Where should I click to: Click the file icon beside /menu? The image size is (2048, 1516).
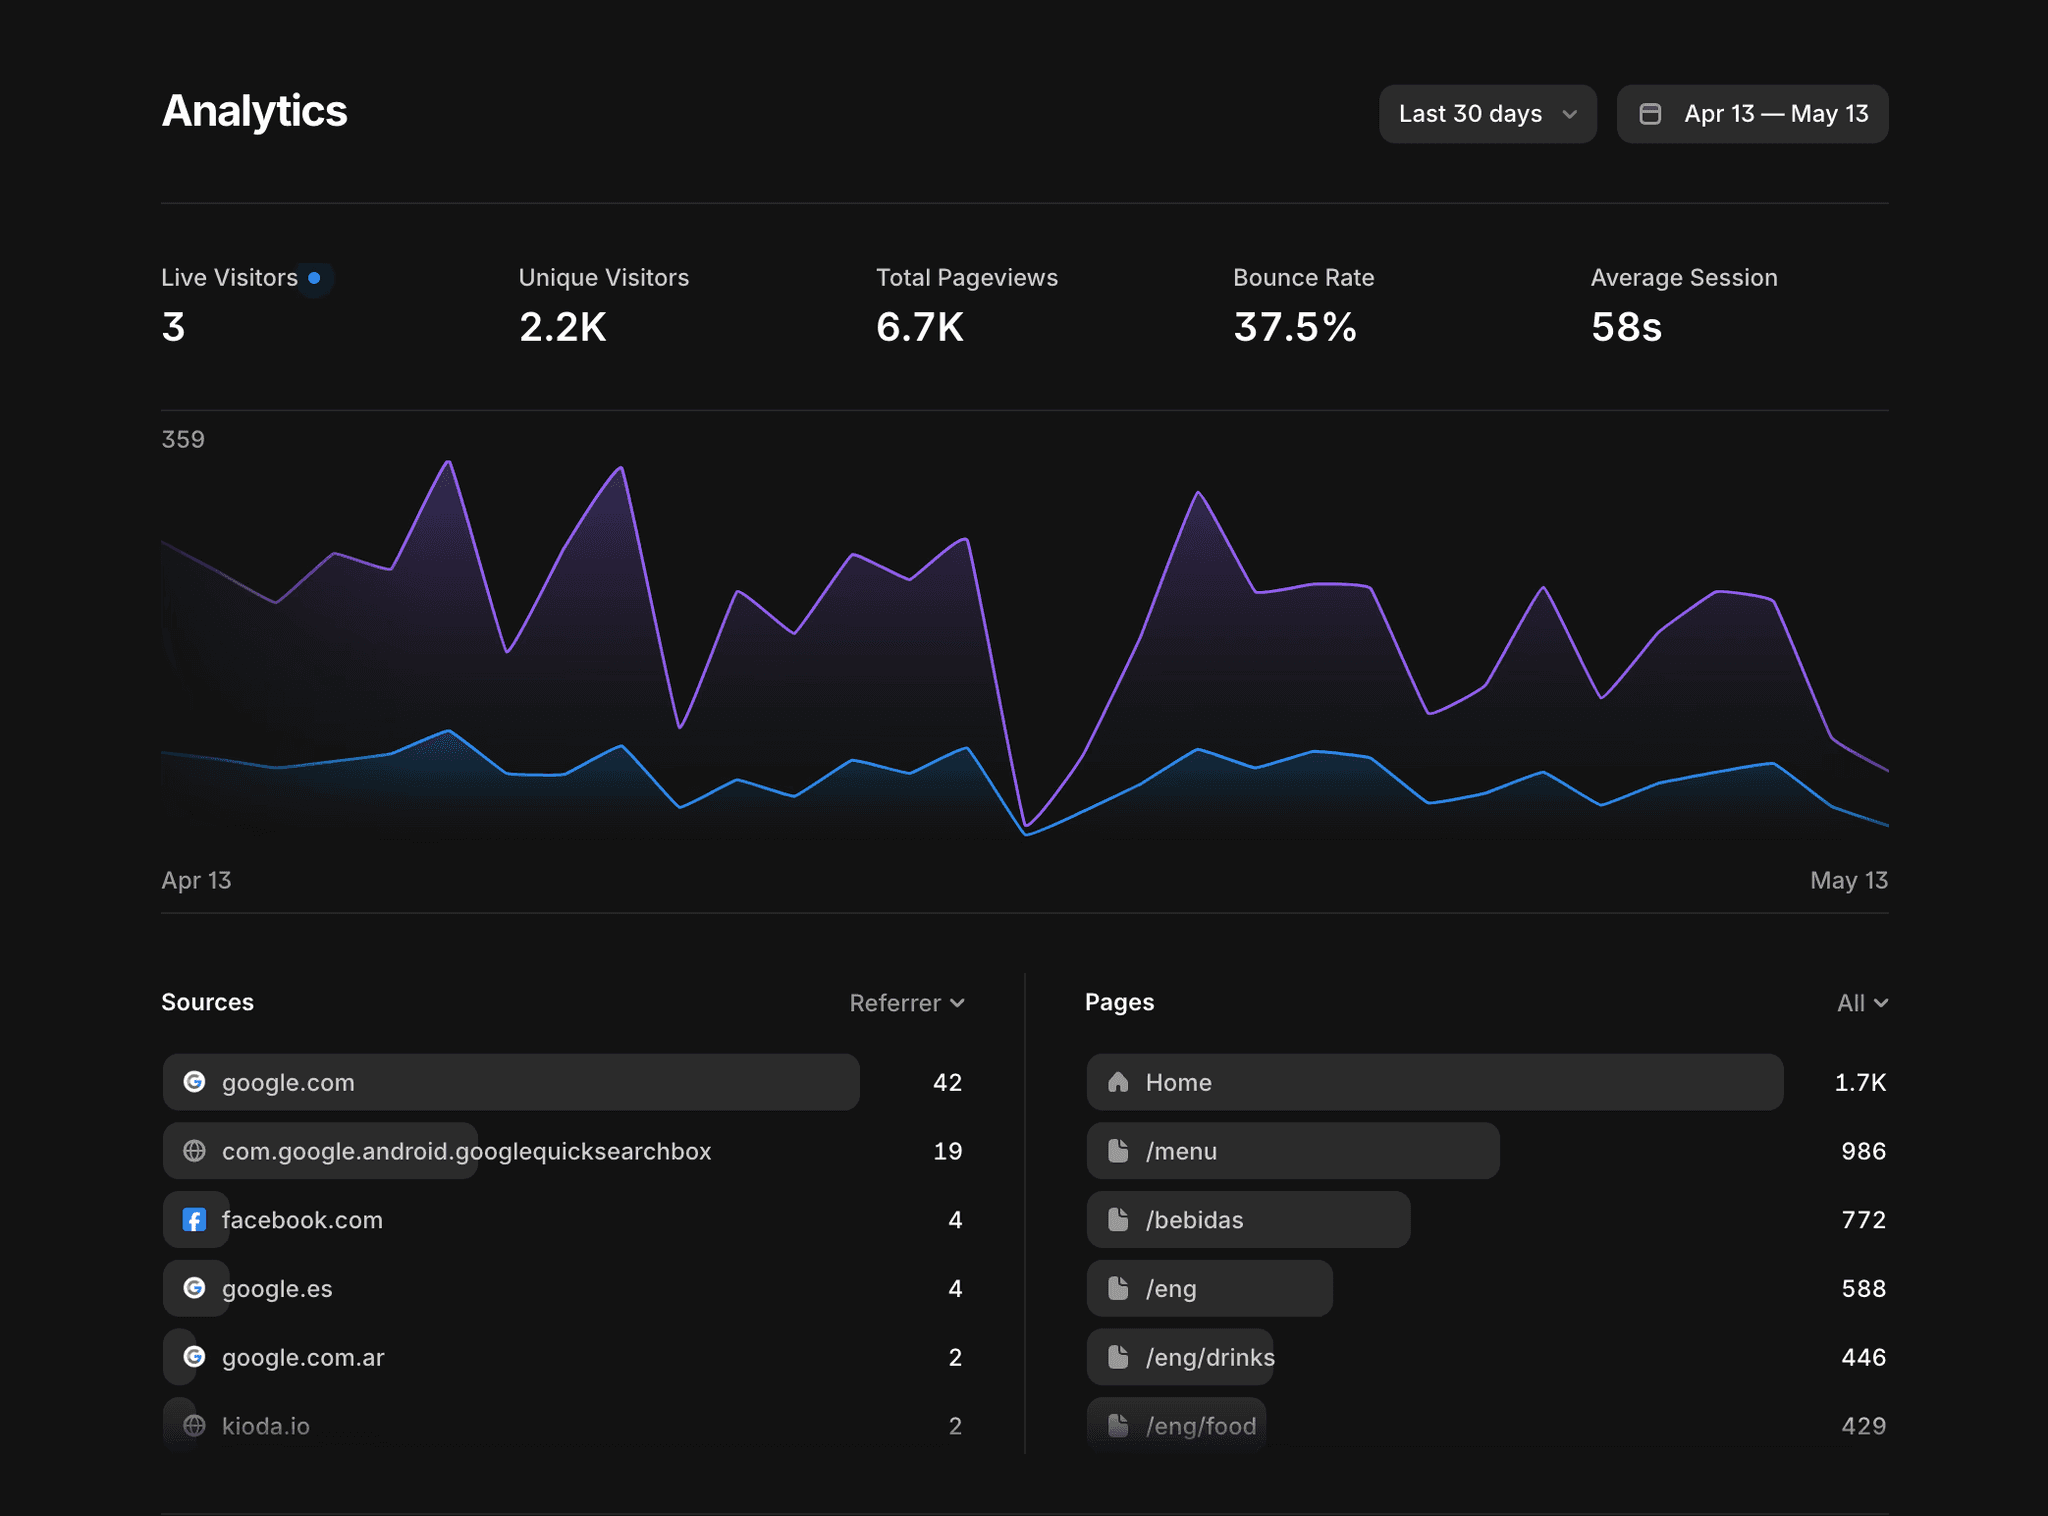(x=1118, y=1151)
